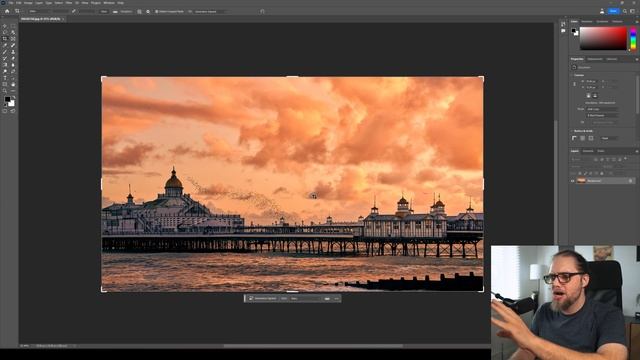Select the History Brush tool

[x=4, y=58]
